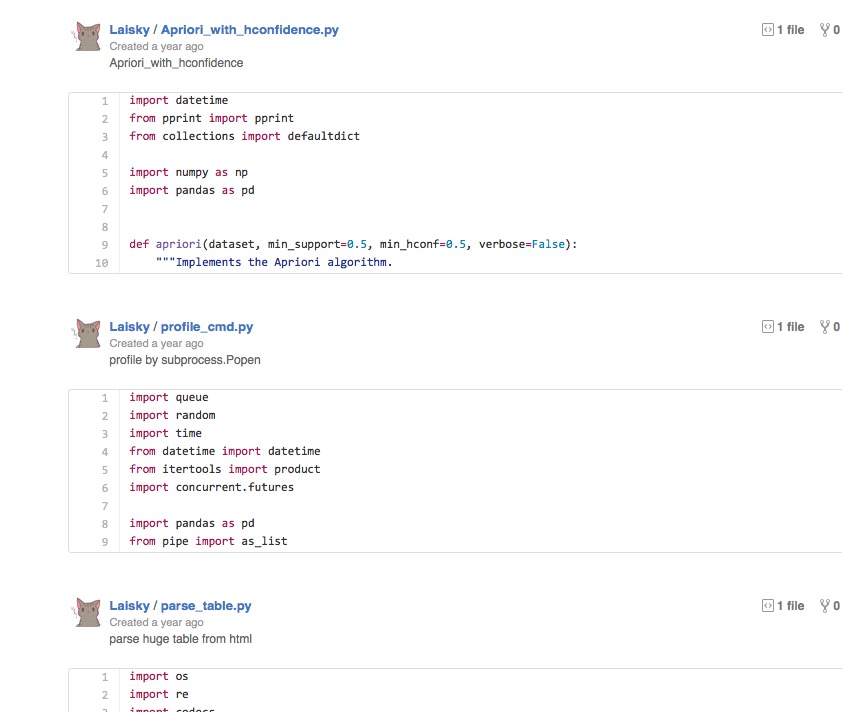Visit Laisky's profile from the Apriori gist header

tap(129, 30)
